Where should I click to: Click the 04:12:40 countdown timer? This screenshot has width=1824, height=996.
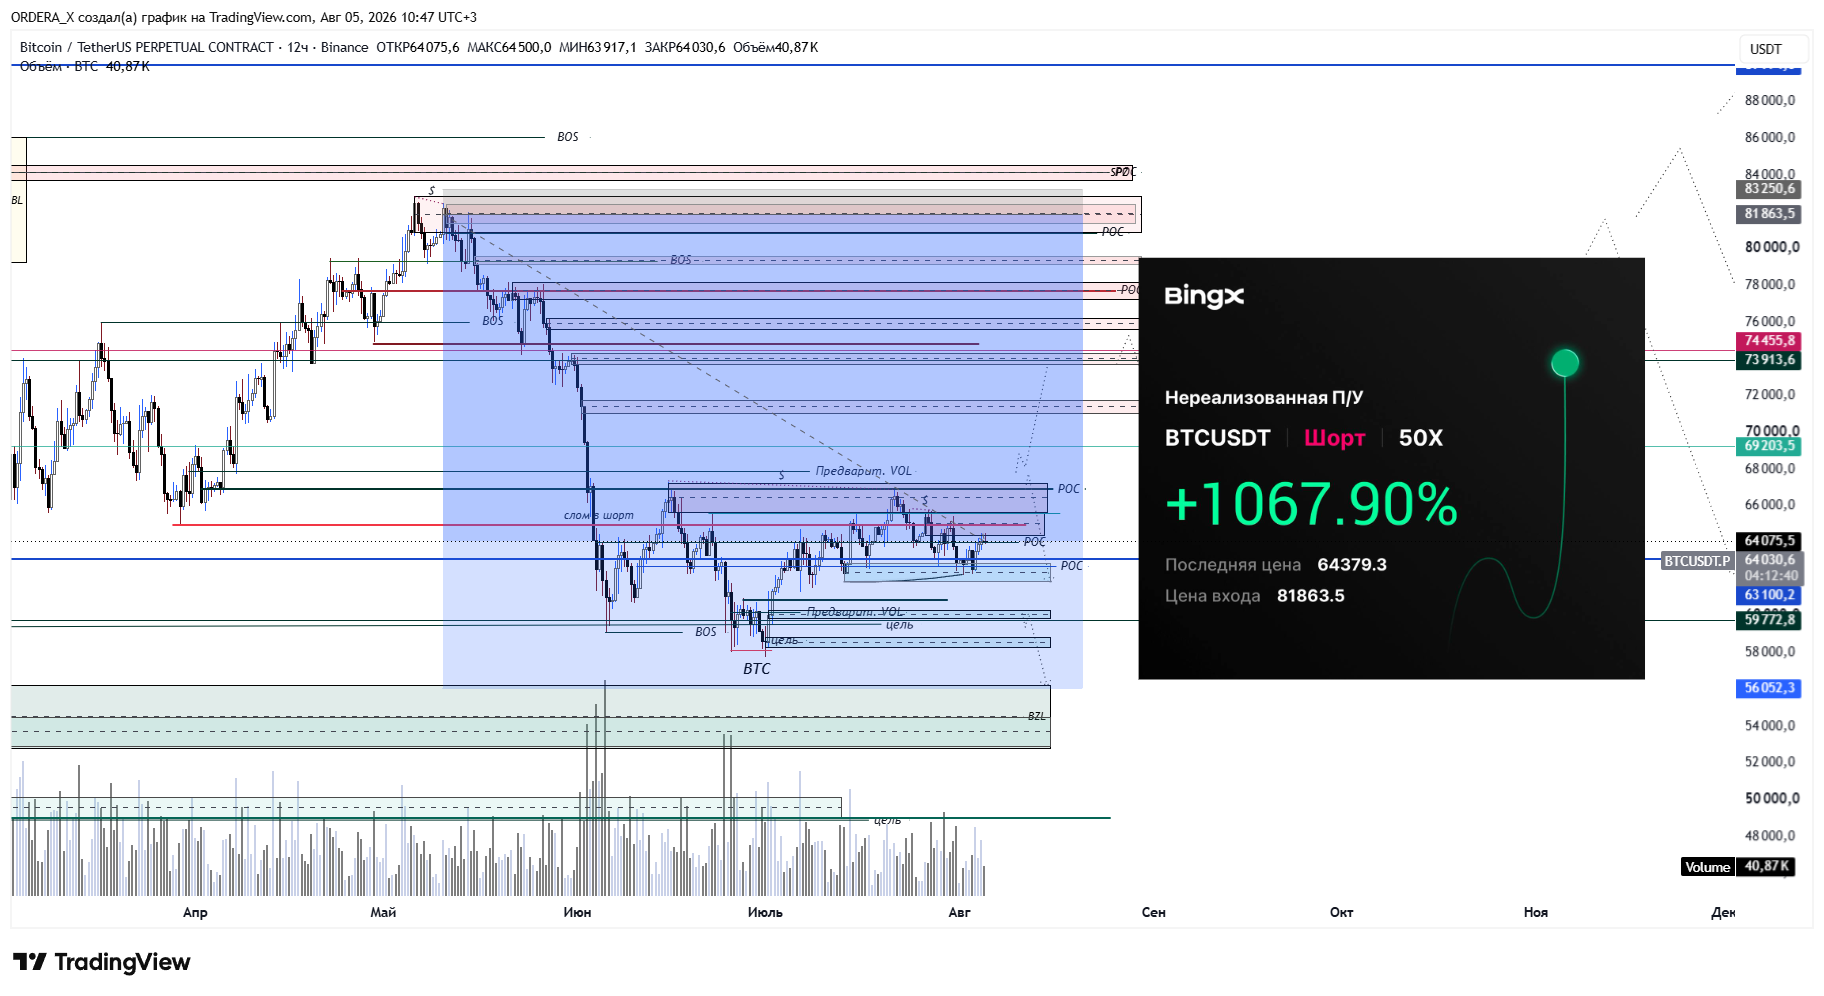click(1771, 576)
